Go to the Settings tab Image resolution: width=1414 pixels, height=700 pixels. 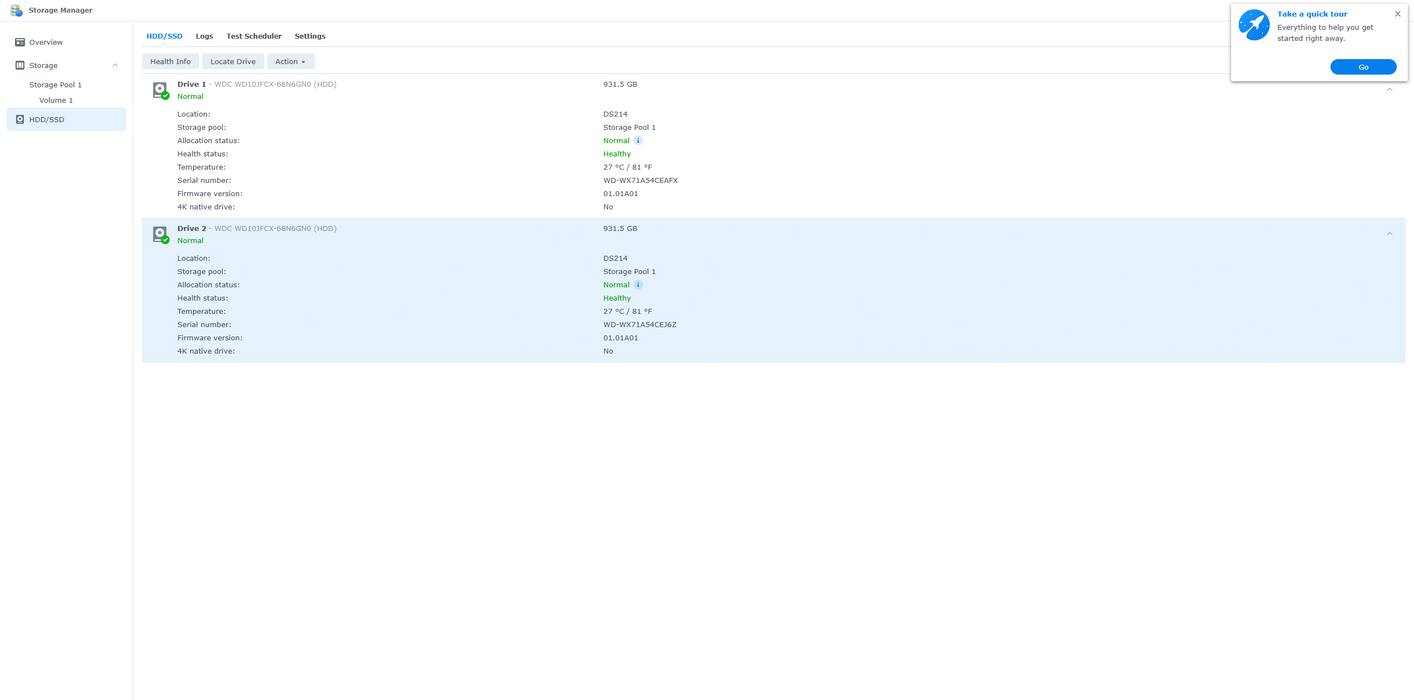(x=310, y=36)
